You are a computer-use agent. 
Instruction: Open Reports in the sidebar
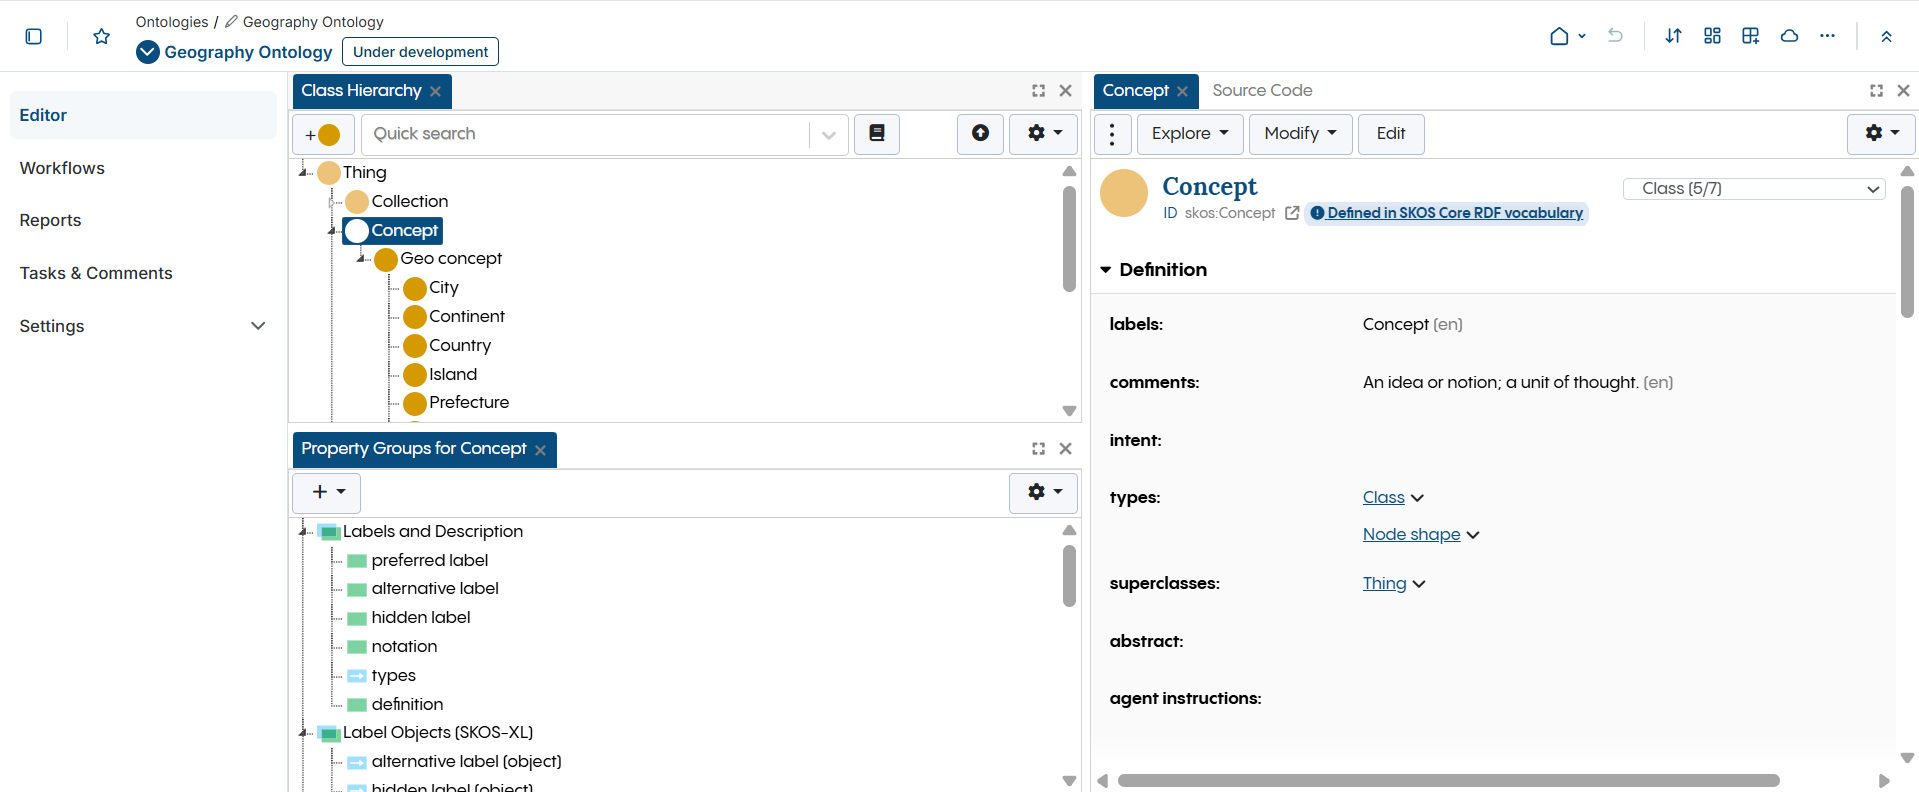[x=50, y=220]
